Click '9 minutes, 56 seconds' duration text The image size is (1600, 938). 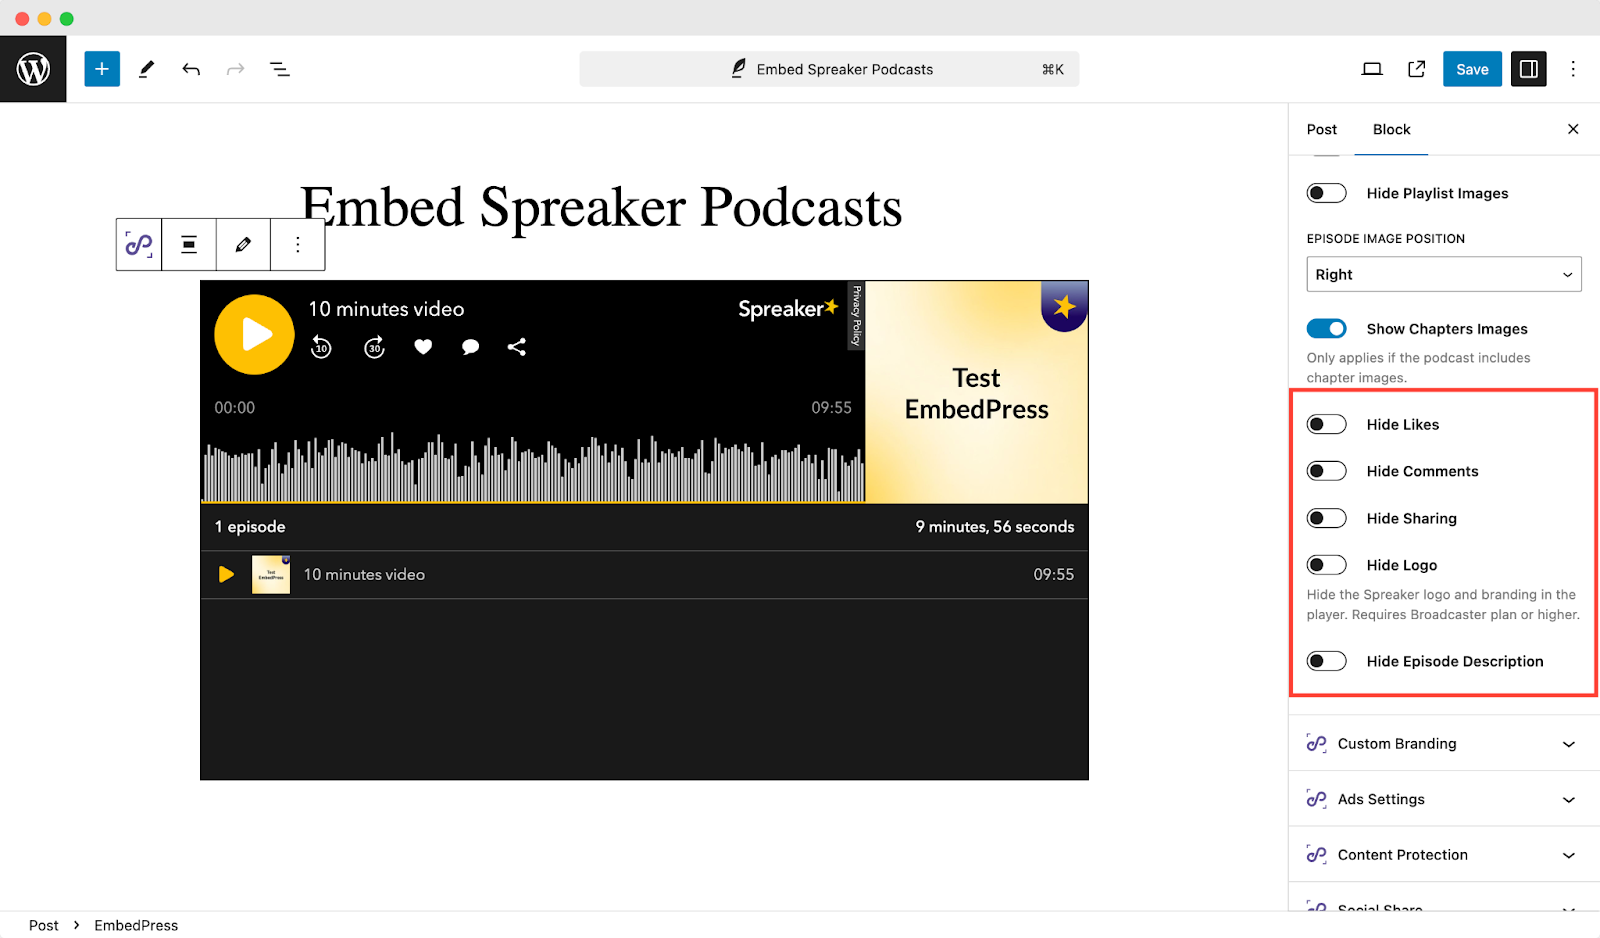pyautogui.click(x=995, y=527)
